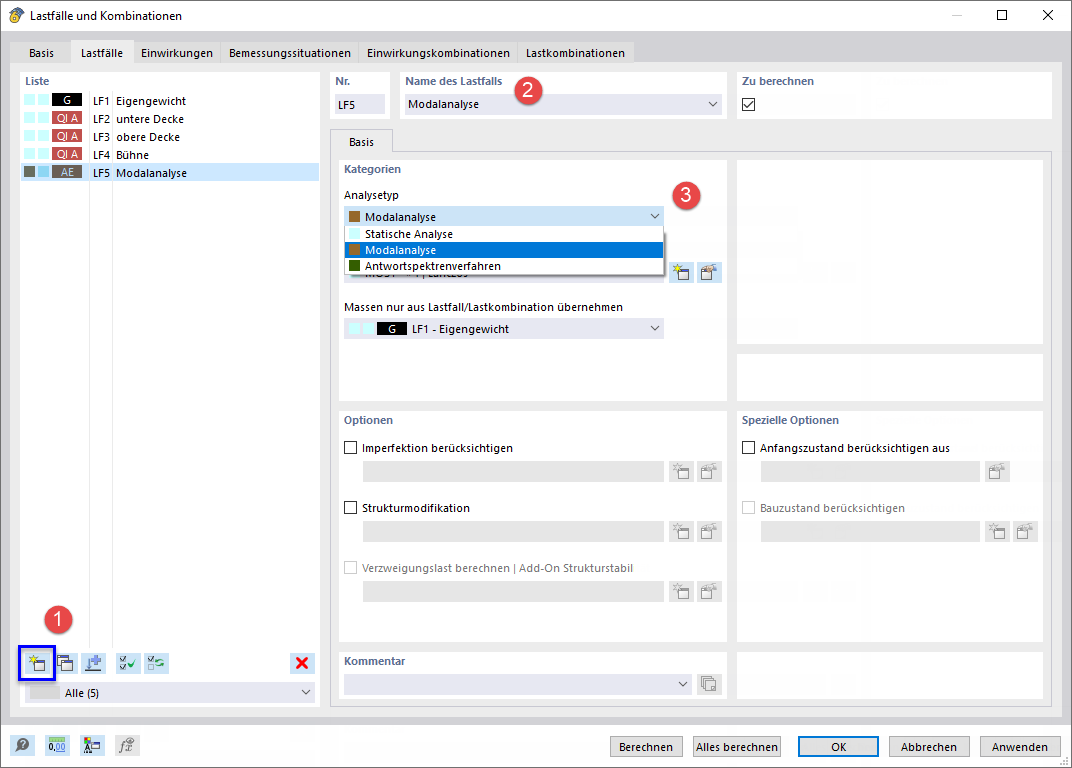Select LF2 untere Decke in list
The image size is (1072, 768).
click(x=170, y=118)
